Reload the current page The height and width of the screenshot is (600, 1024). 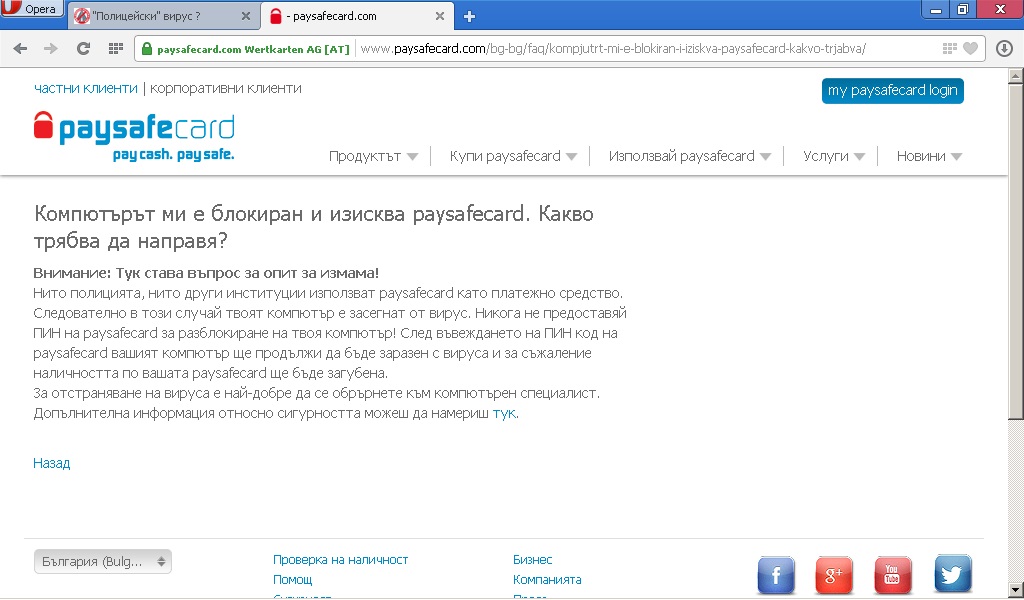pos(83,48)
